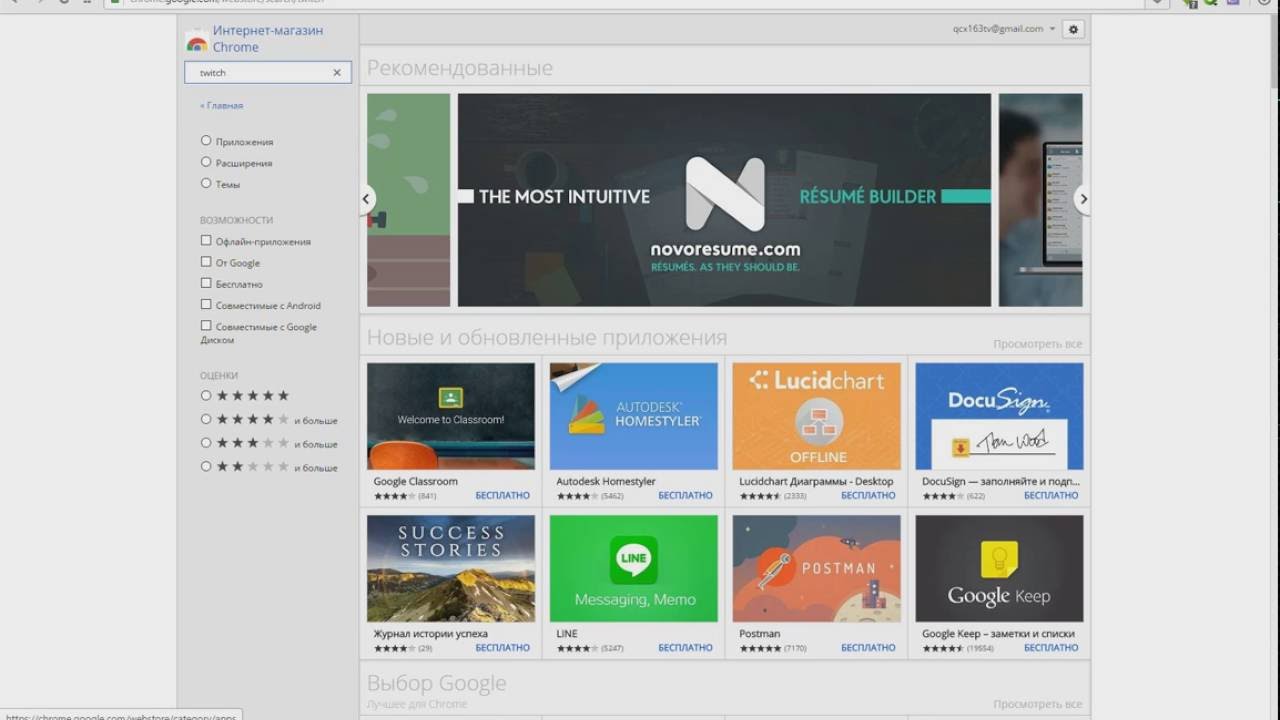Select the four stars и больше filter
Viewport: 1280px width, 720px height.
click(206, 420)
